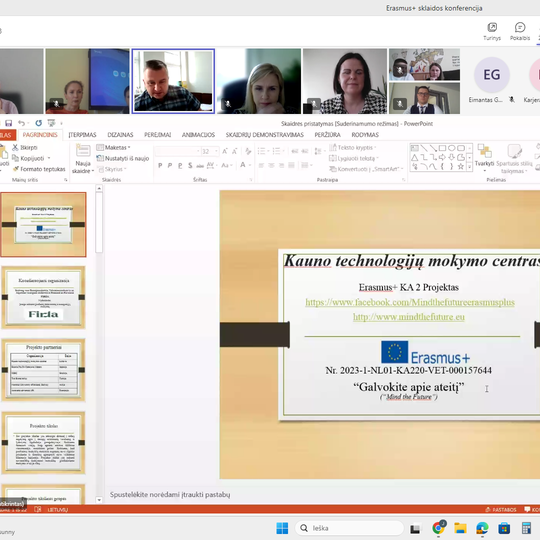
Task: Switch to the PERŽIŪRA tab
Action: pyautogui.click(x=327, y=135)
